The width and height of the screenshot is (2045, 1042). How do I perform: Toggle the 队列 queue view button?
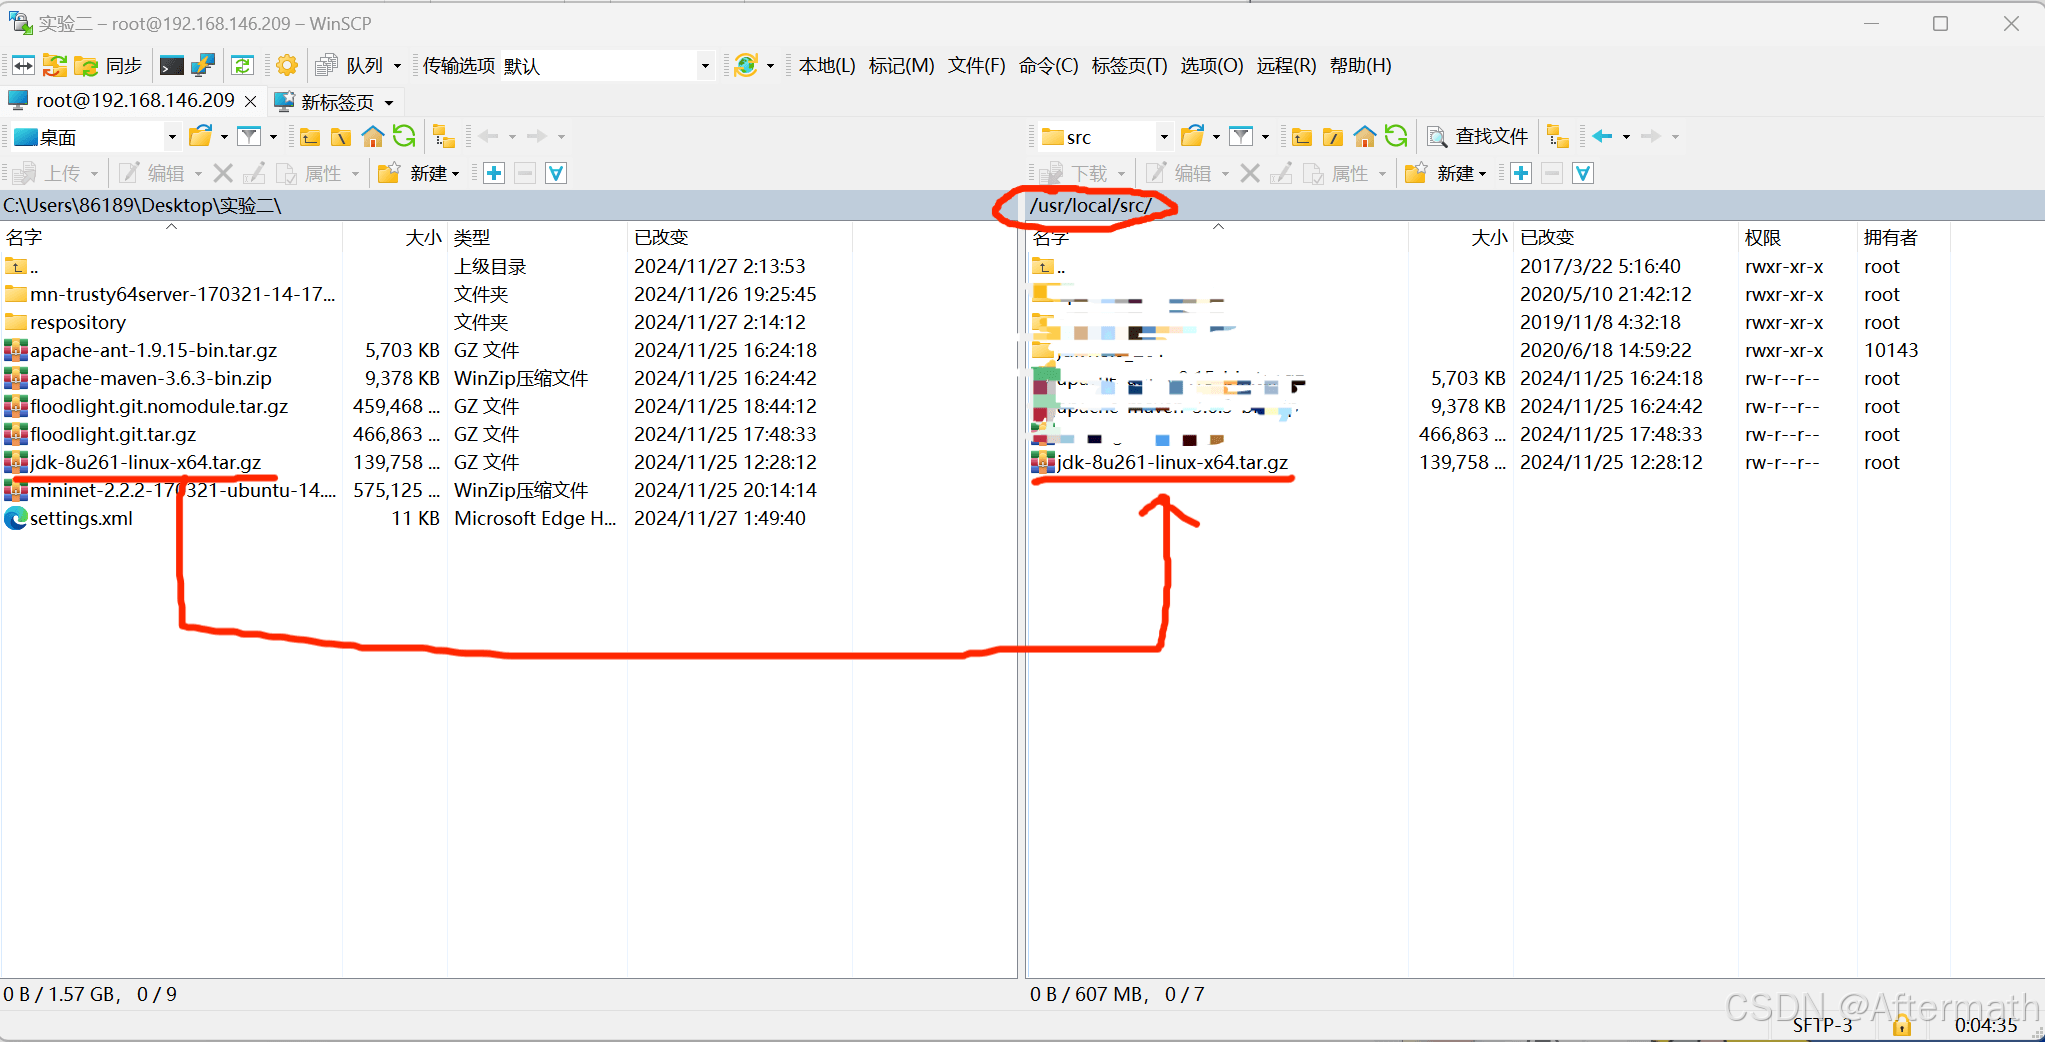(x=349, y=66)
